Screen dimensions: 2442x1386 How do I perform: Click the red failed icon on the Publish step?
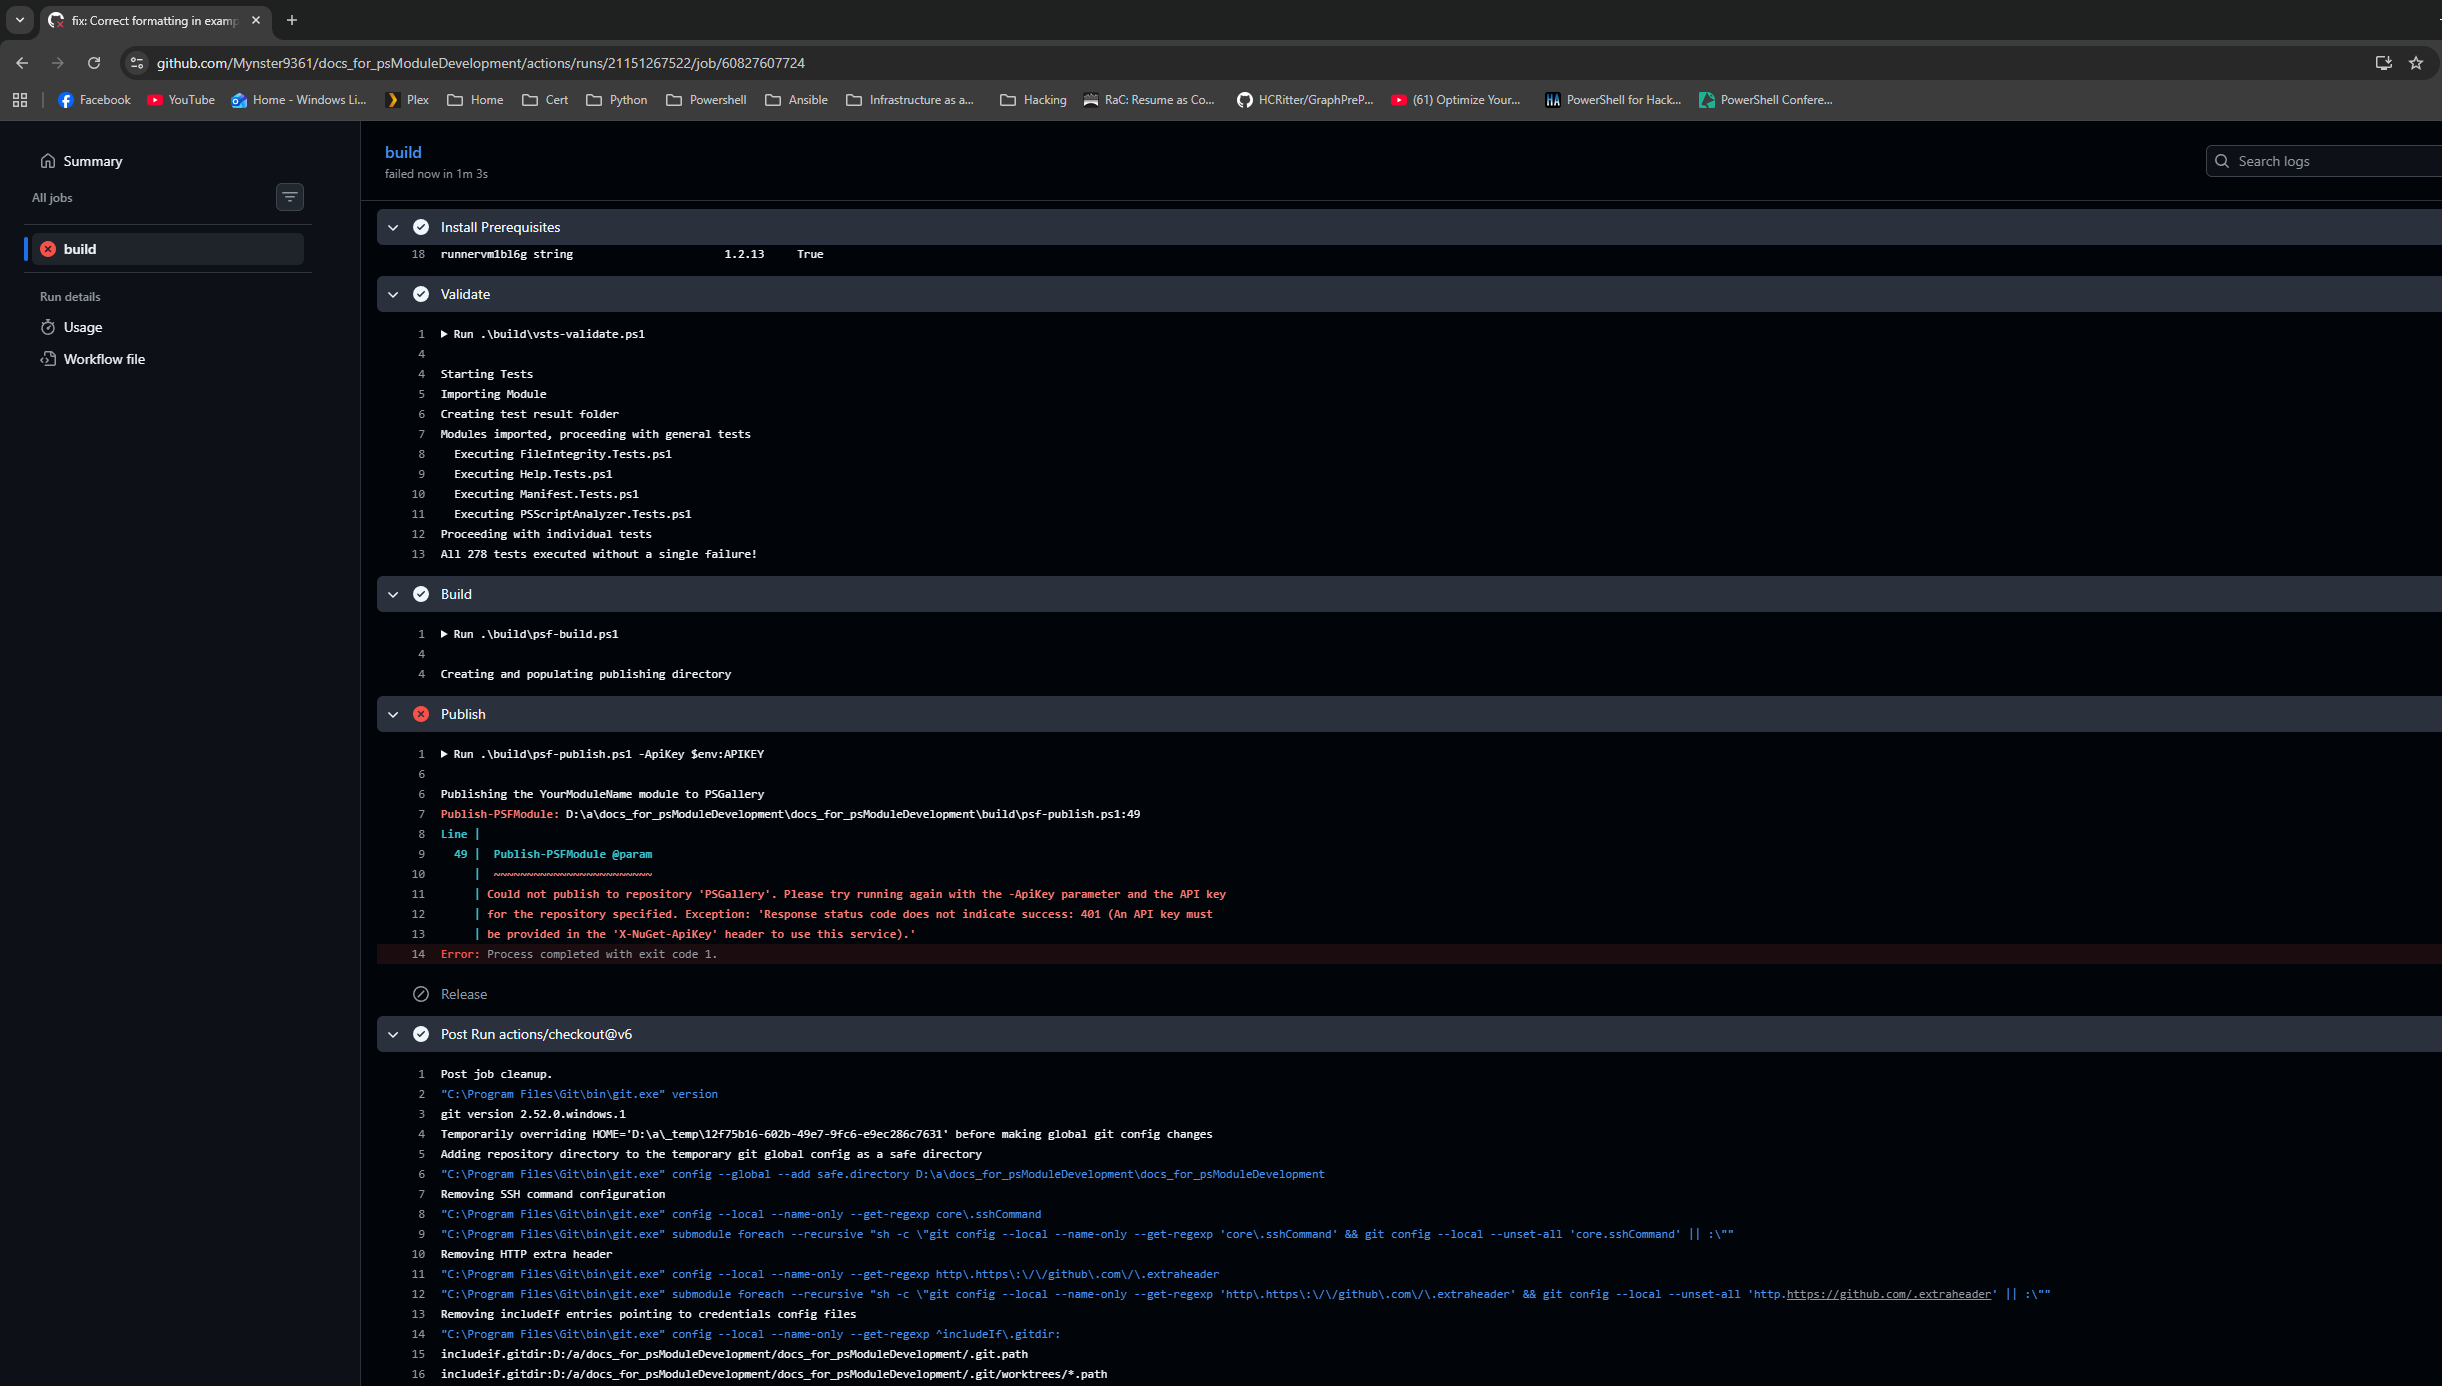[421, 714]
